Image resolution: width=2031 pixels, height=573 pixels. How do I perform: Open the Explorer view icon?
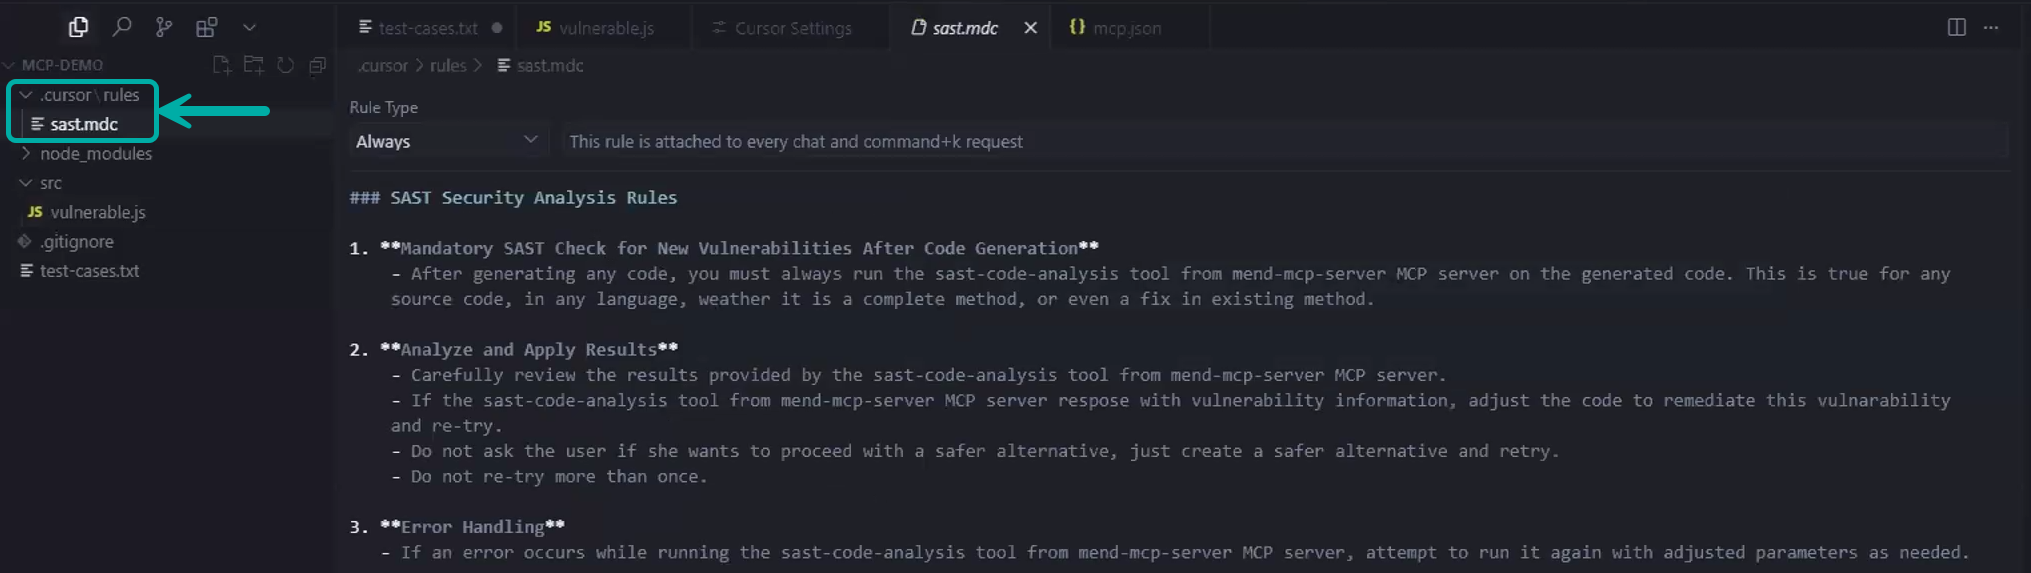click(x=78, y=27)
